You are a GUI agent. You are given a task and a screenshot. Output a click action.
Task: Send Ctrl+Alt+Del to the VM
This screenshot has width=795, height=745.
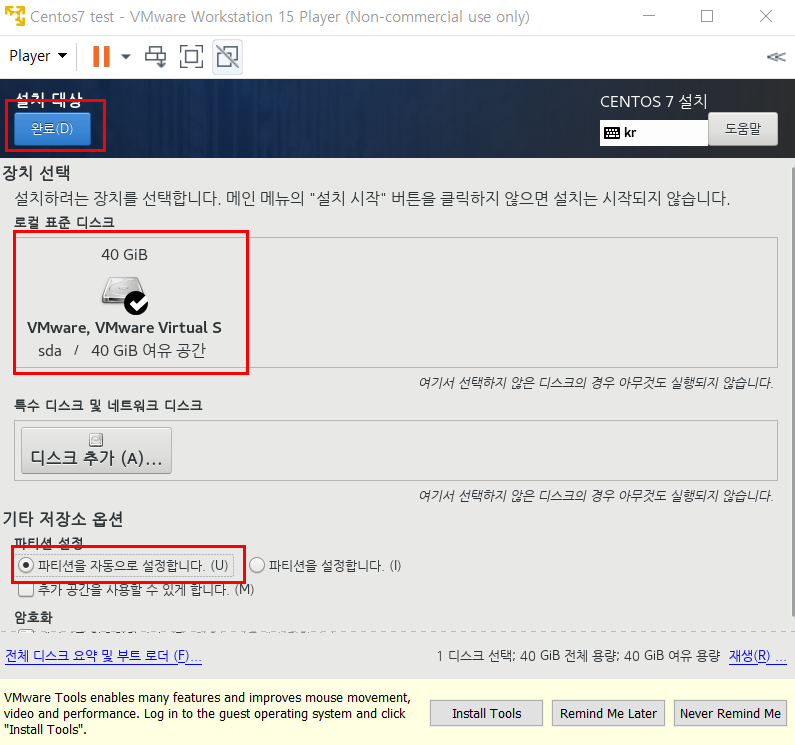point(156,56)
